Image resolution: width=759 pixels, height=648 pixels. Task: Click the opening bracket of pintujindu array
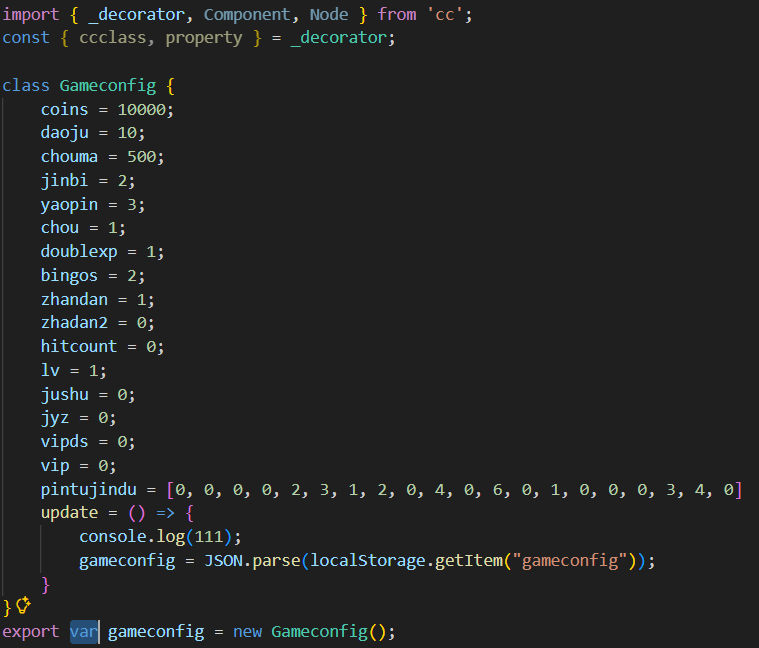[170, 490]
